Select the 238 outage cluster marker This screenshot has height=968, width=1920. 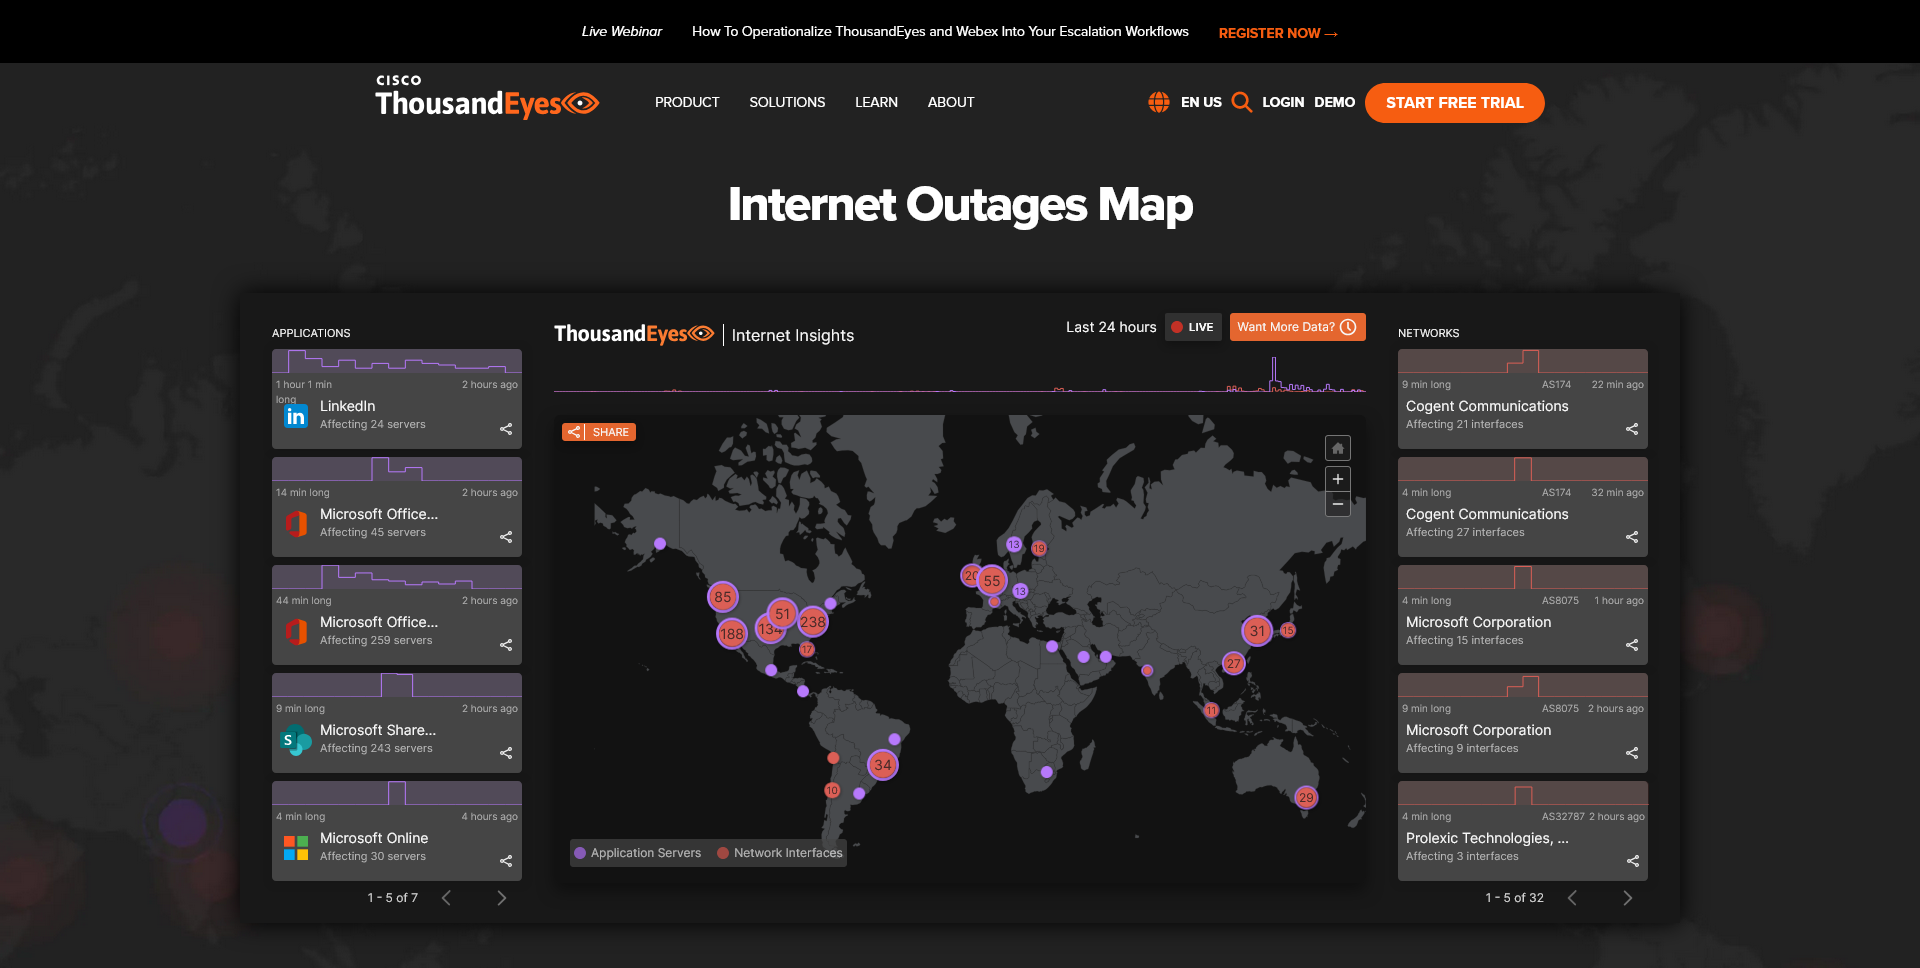pyautogui.click(x=813, y=622)
